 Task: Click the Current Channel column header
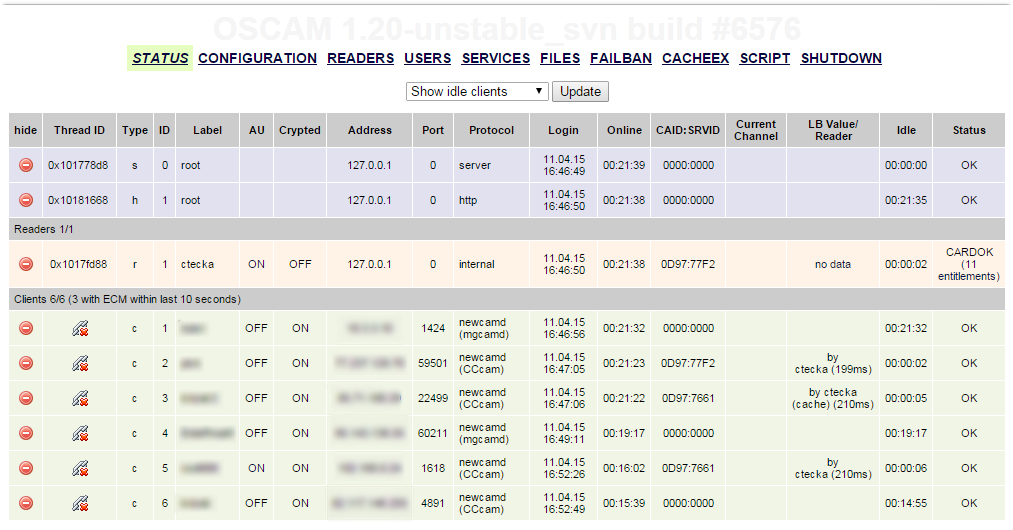pyautogui.click(x=756, y=130)
